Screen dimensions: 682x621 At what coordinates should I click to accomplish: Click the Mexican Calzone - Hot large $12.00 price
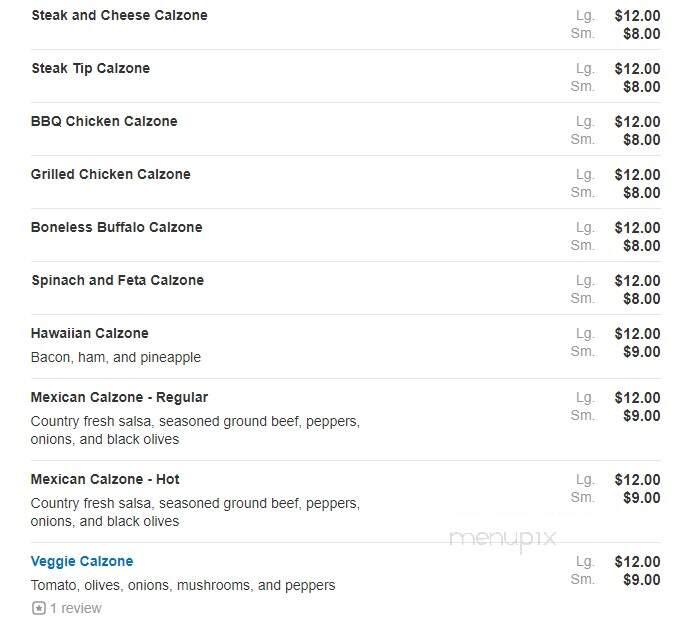(637, 480)
